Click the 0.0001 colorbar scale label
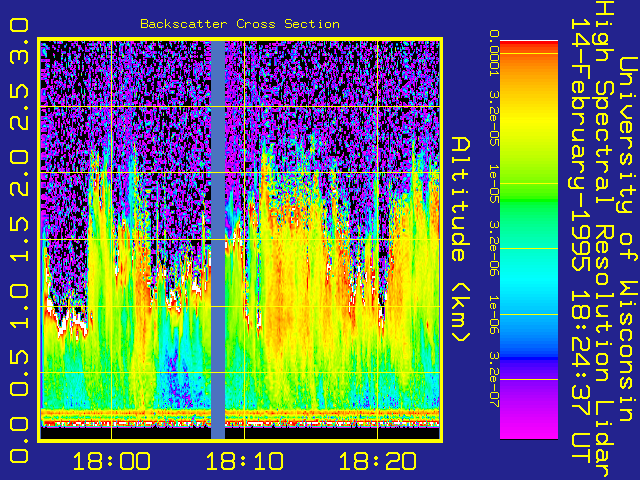 (494, 53)
